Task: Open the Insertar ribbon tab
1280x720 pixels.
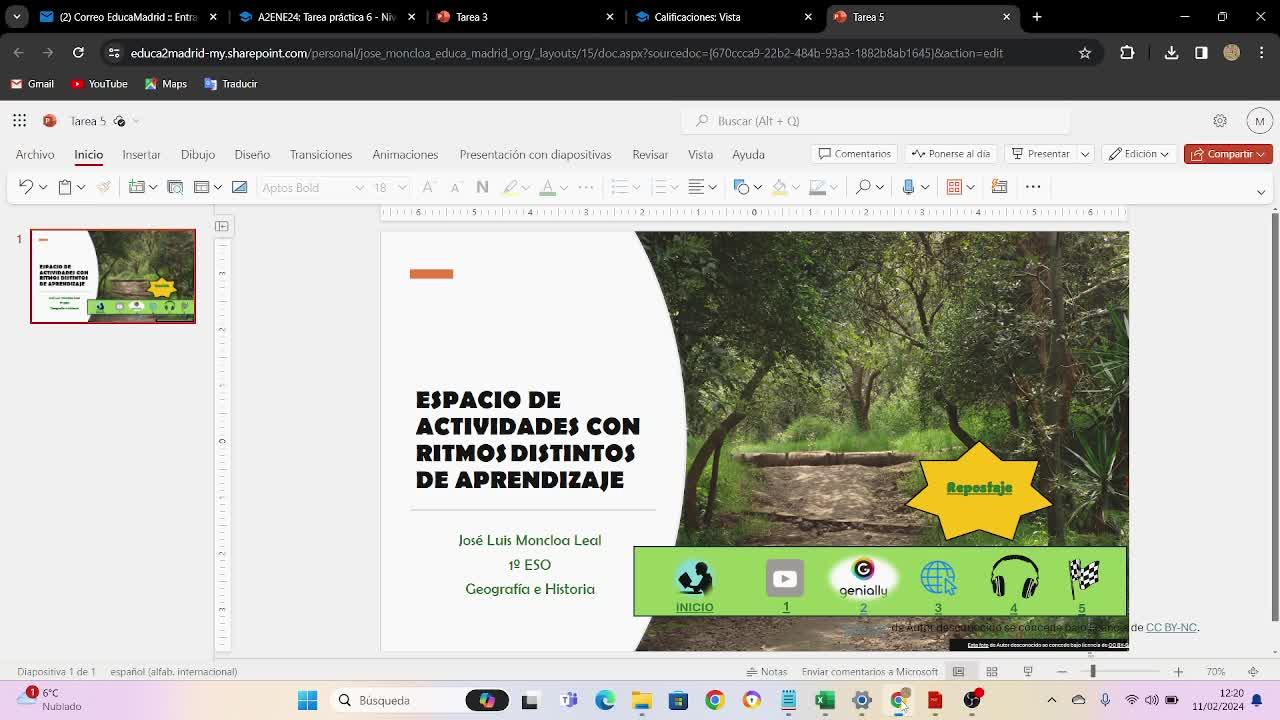Action: [x=141, y=155]
